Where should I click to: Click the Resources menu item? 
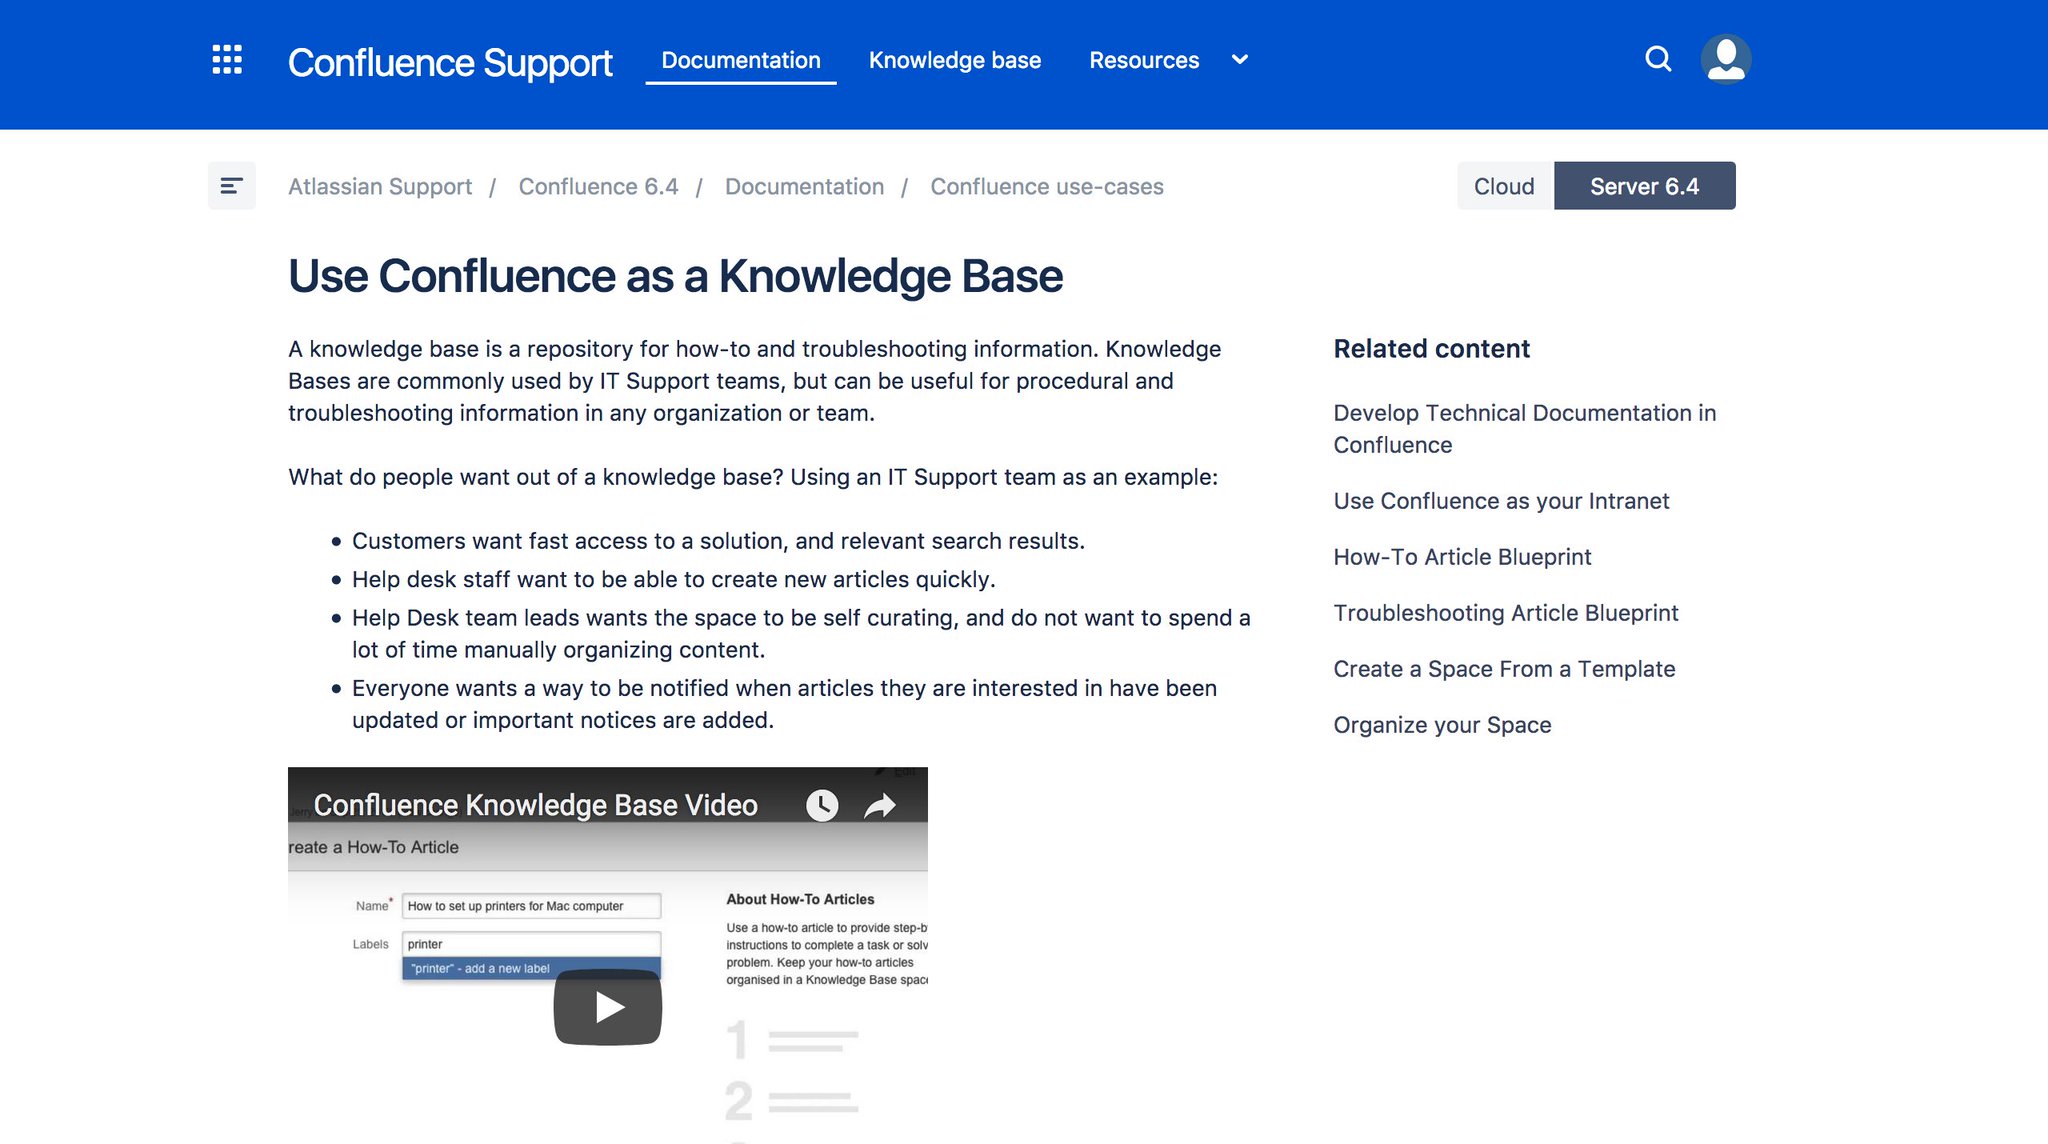1144,60
